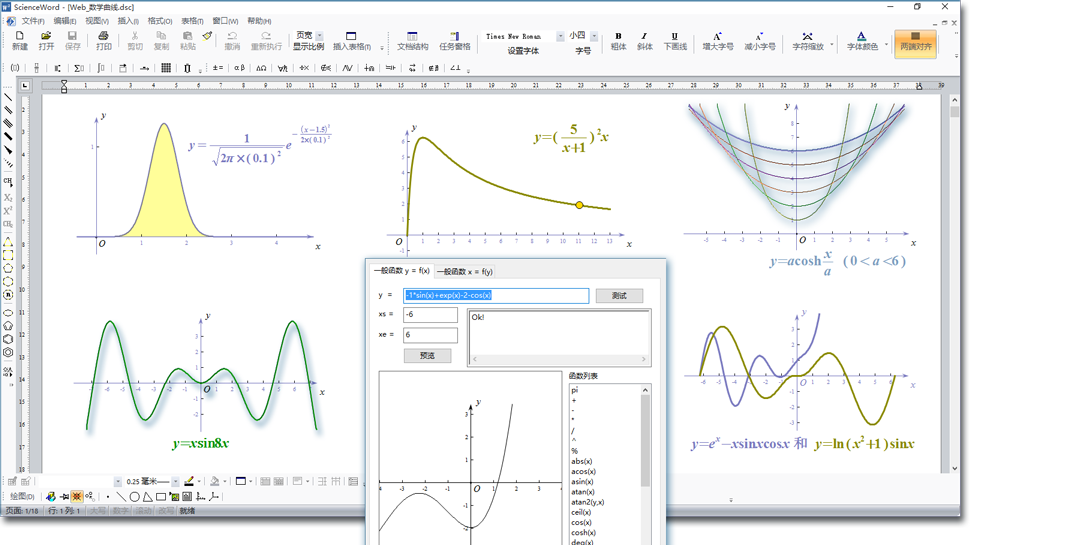Switch to the 一般函数 x = f(y) tab
Image resolution: width=1067 pixels, height=545 pixels.
coord(464,271)
